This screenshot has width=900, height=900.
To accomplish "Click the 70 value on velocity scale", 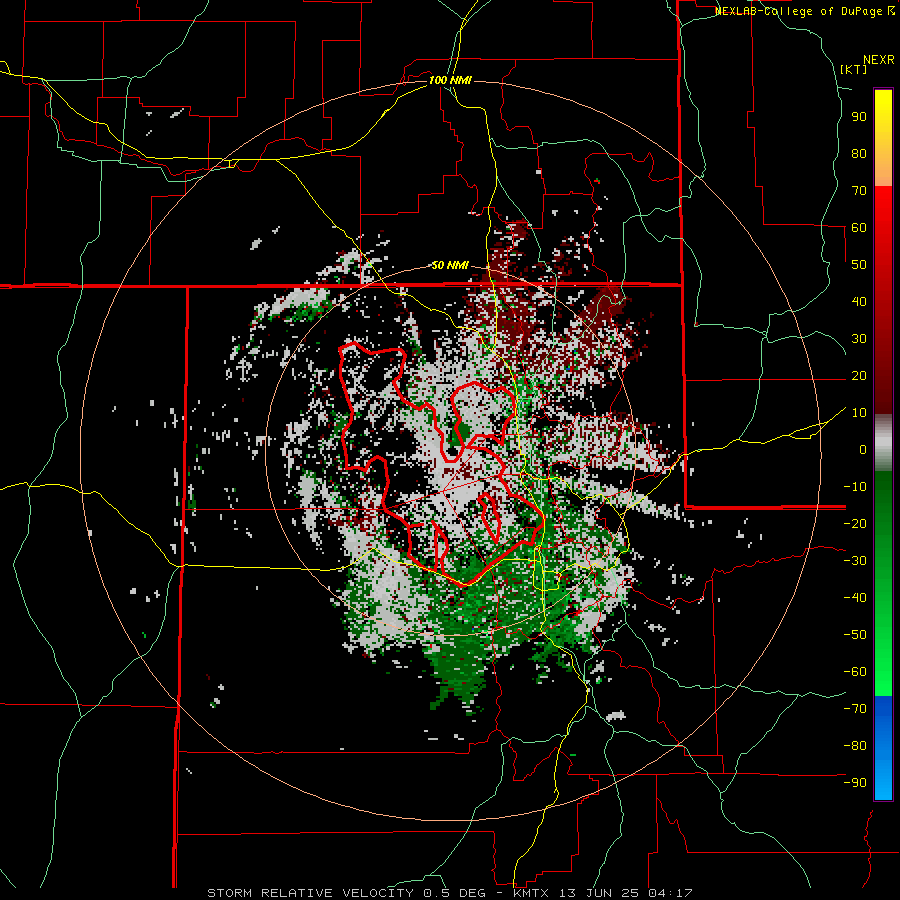I will (859, 191).
